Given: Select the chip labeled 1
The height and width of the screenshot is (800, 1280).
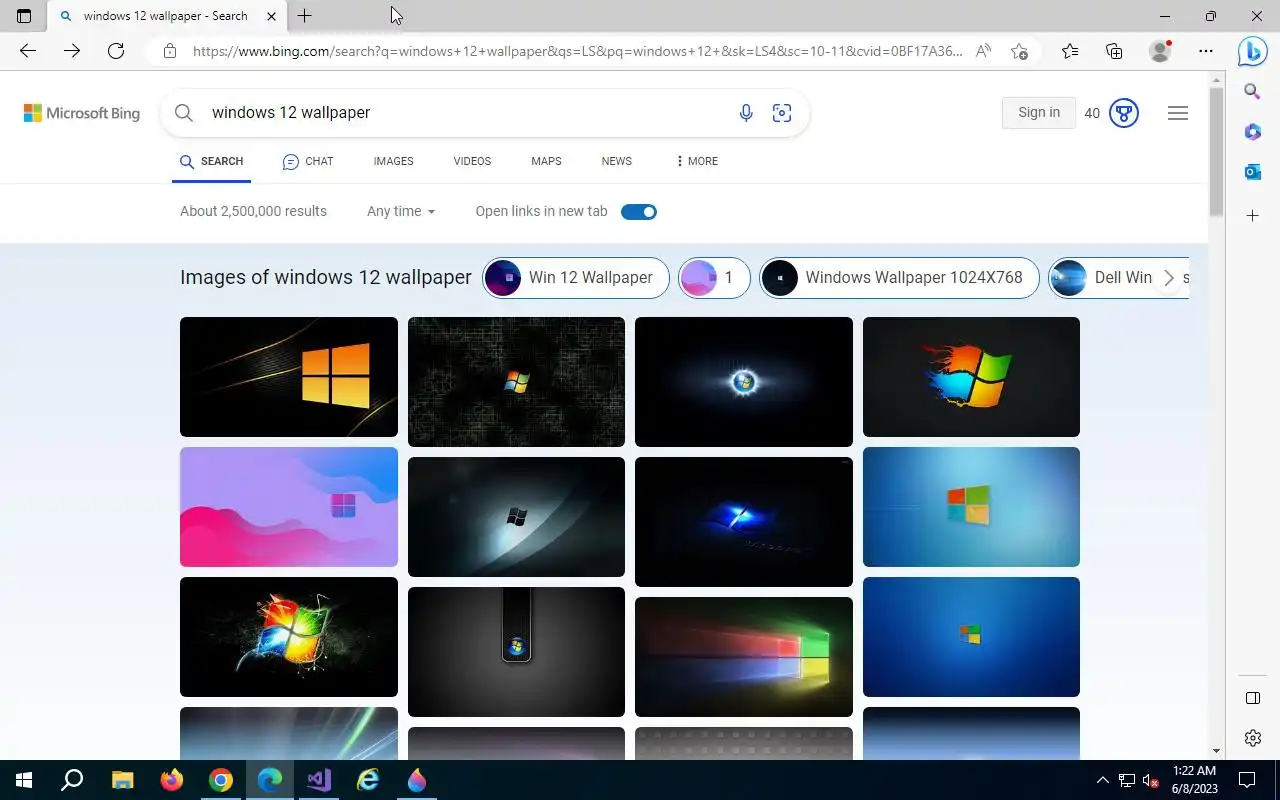Looking at the screenshot, I should coord(714,278).
